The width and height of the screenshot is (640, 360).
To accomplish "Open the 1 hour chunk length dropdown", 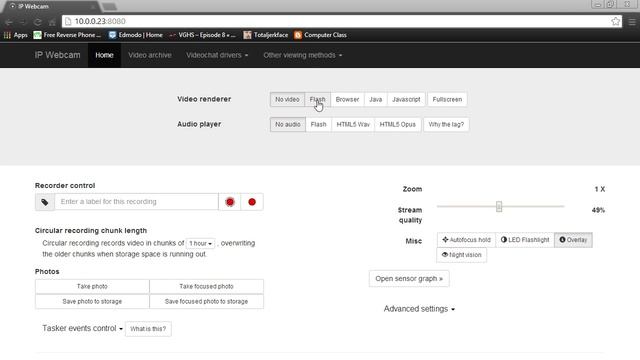I will [x=200, y=243].
